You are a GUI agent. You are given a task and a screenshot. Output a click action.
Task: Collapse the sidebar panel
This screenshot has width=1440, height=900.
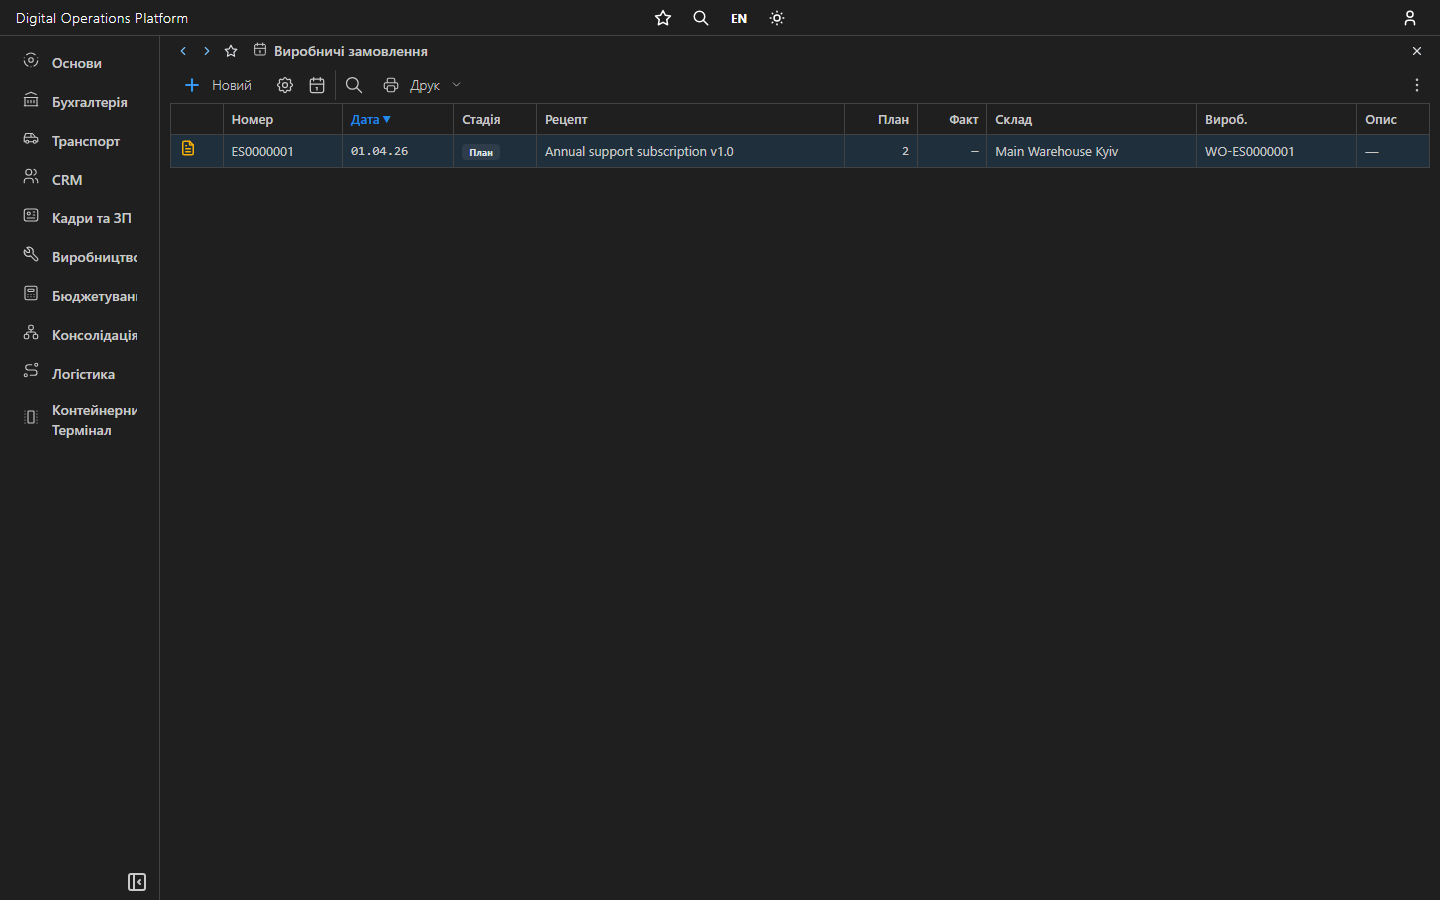(x=137, y=882)
